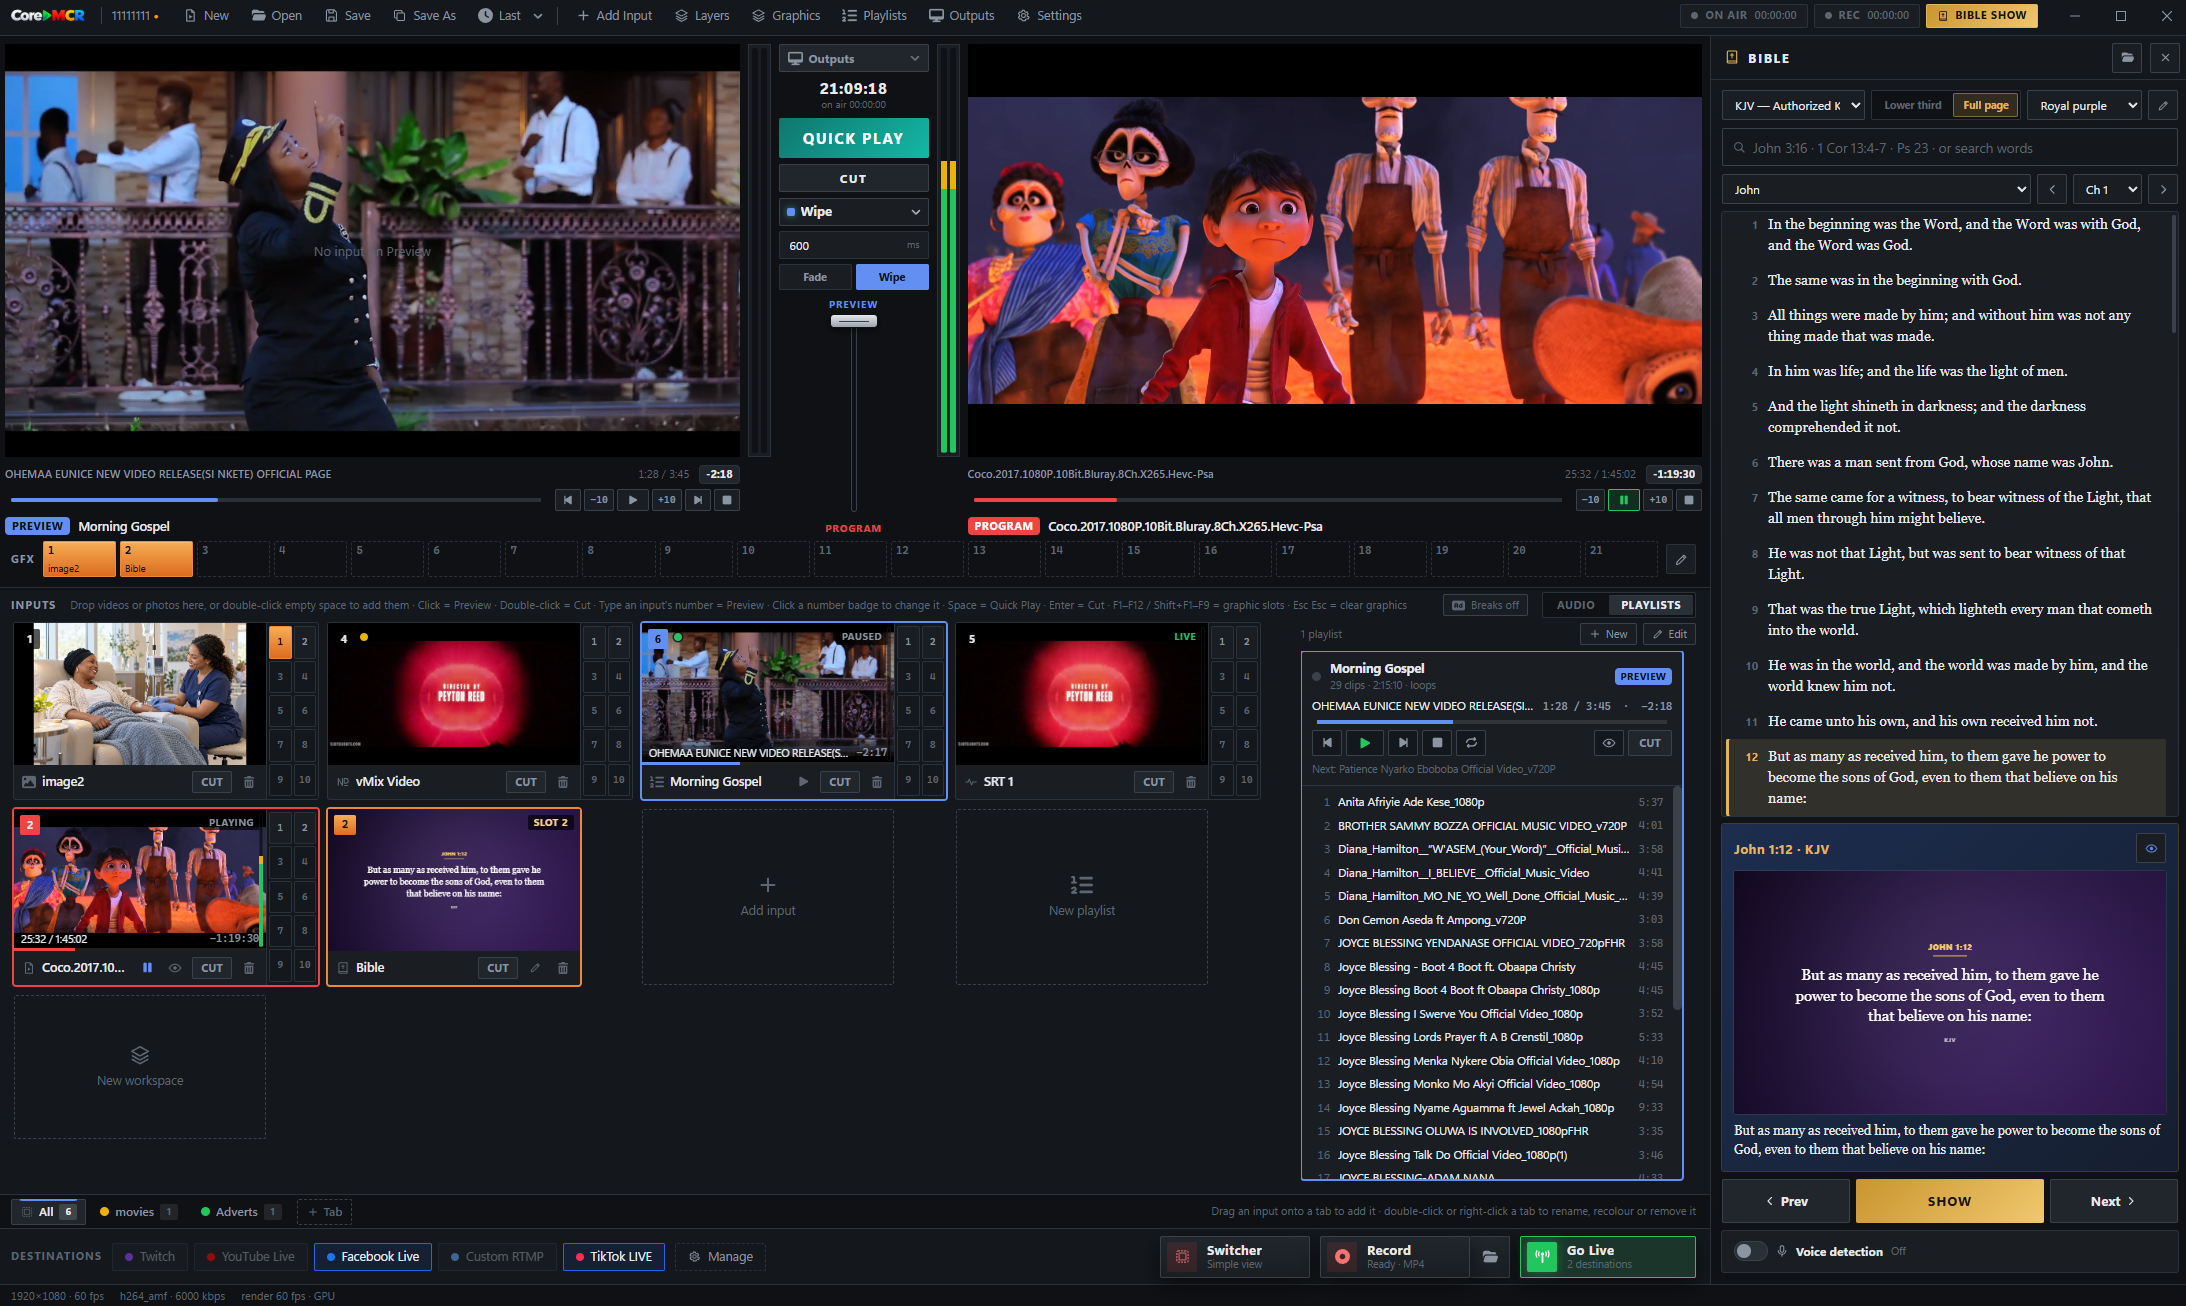The width and height of the screenshot is (2186, 1306).
Task: Open the Settings menu
Action: click(1050, 16)
